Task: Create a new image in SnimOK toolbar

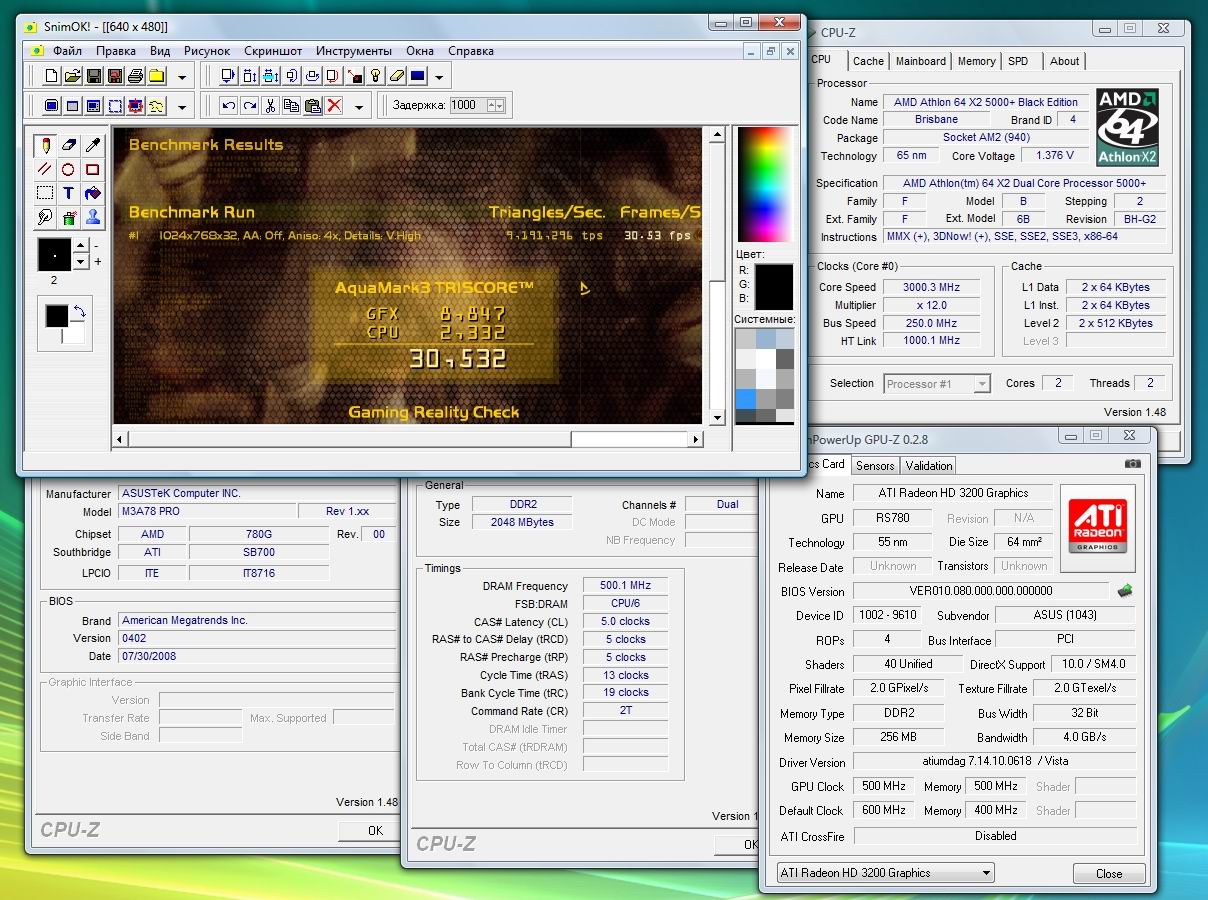Action: 52,76
